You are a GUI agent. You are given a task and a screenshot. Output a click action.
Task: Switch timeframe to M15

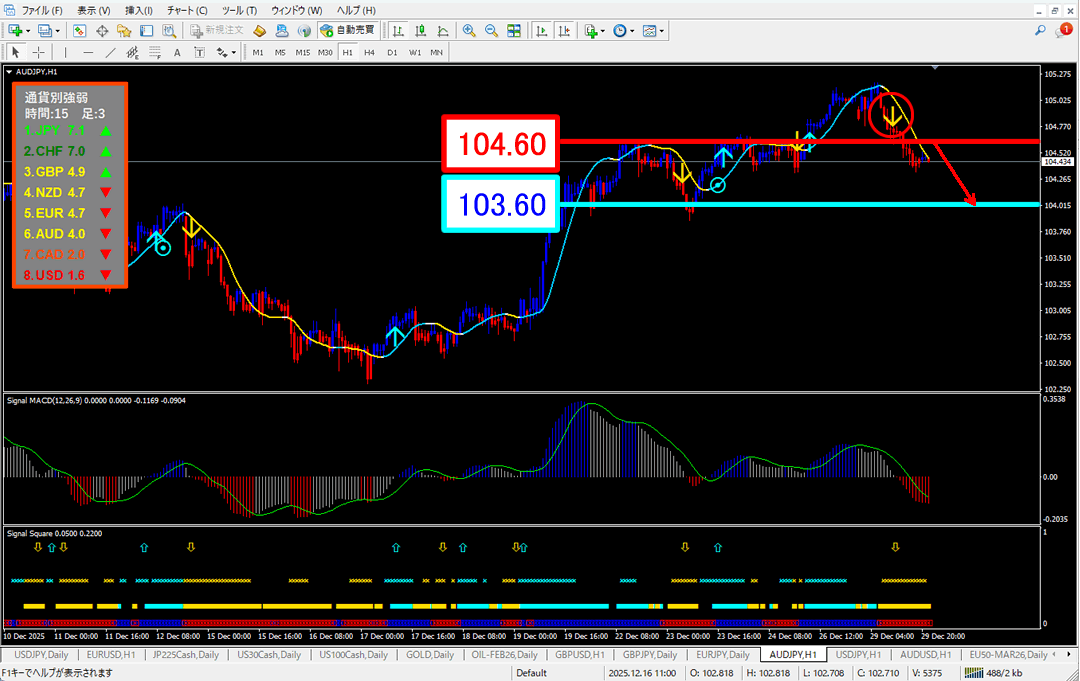click(302, 52)
